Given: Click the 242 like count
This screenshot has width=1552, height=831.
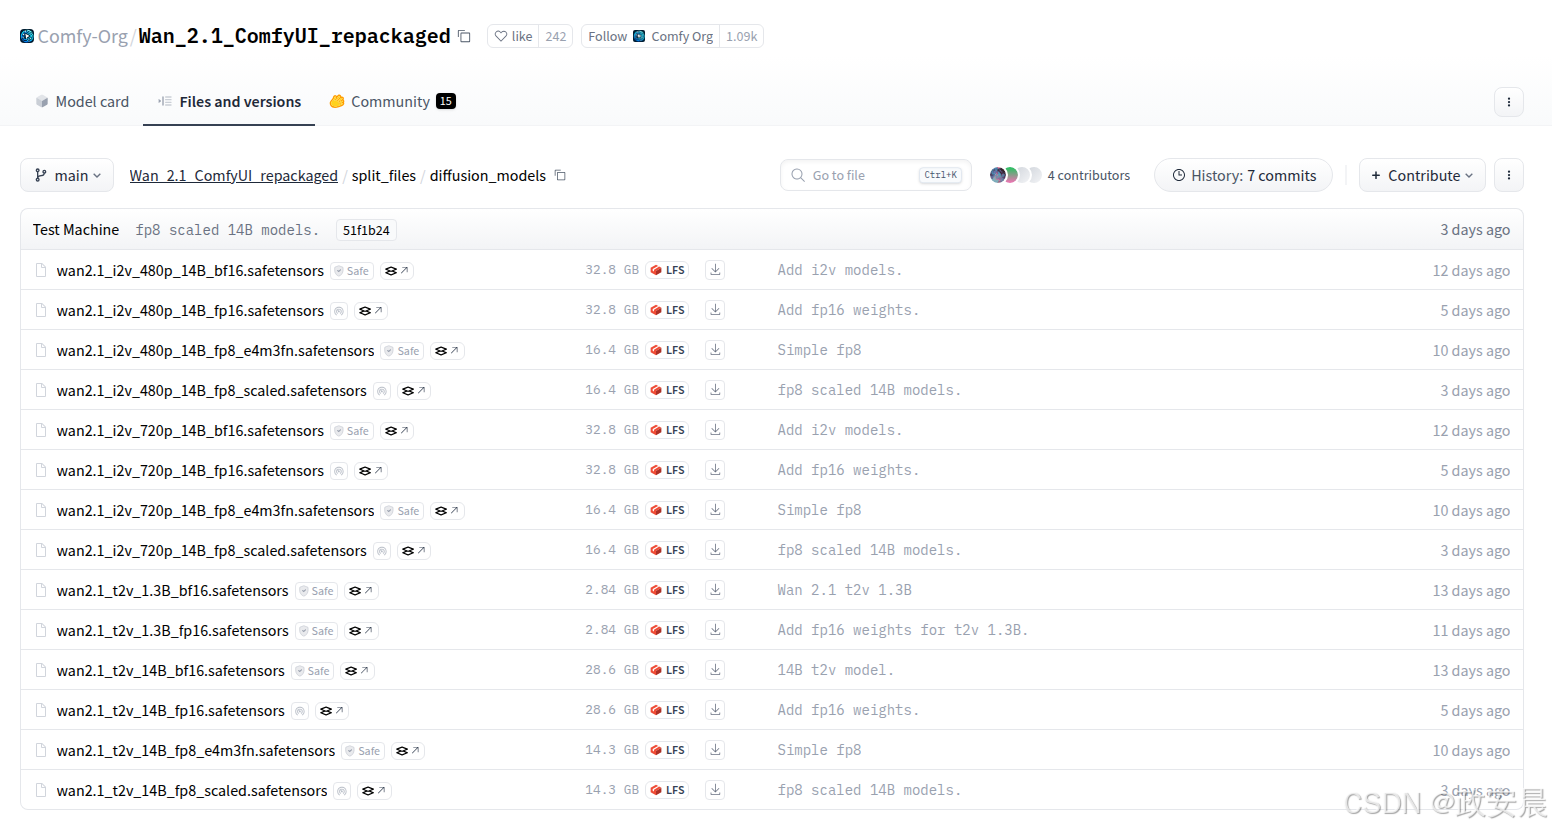Looking at the screenshot, I should [x=556, y=36].
